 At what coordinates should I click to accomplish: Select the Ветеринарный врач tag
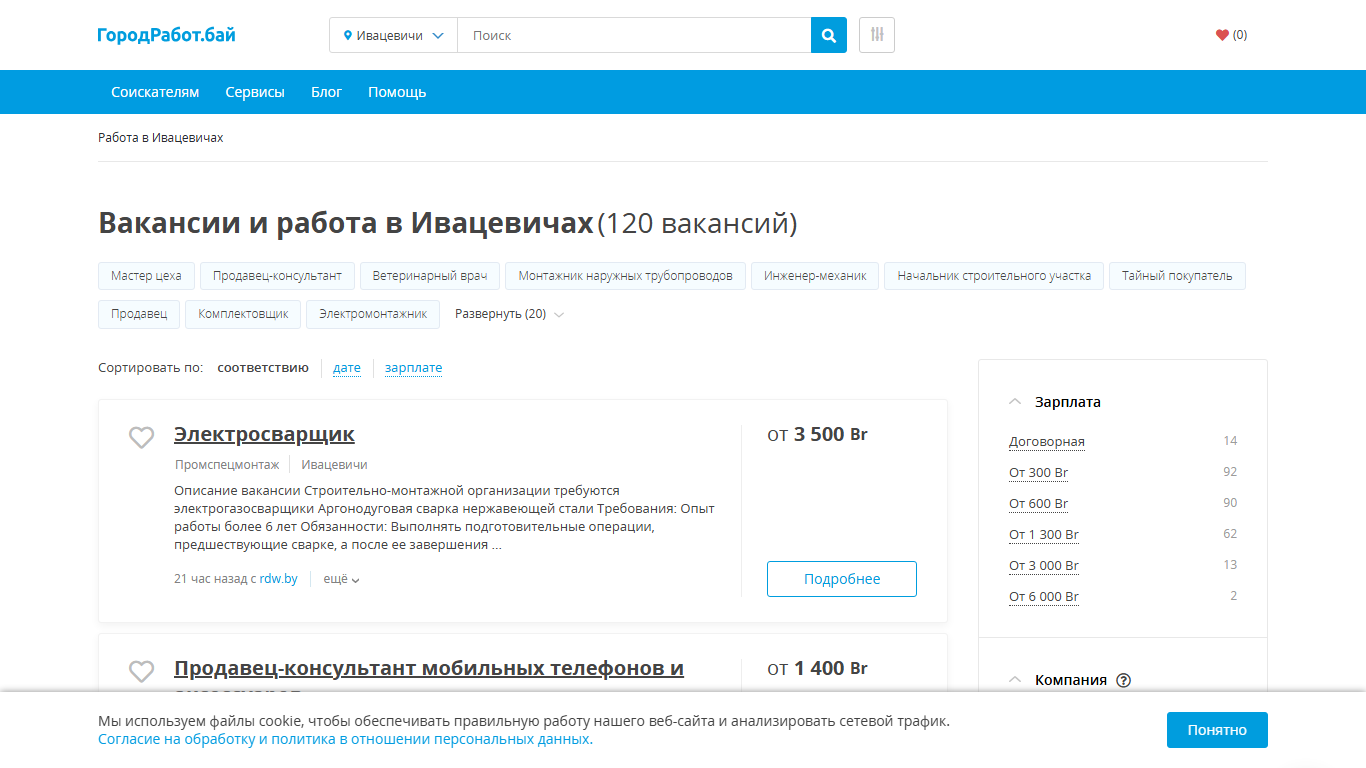pyautogui.click(x=430, y=276)
